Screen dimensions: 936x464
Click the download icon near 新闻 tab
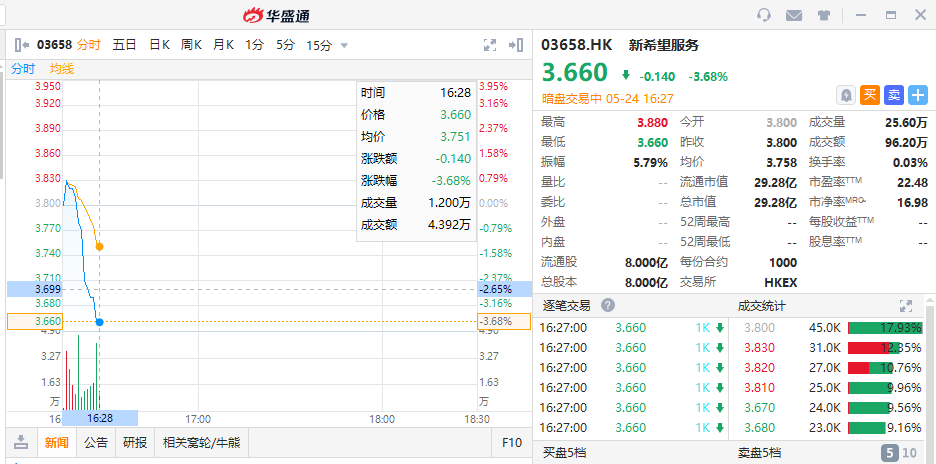[21, 443]
